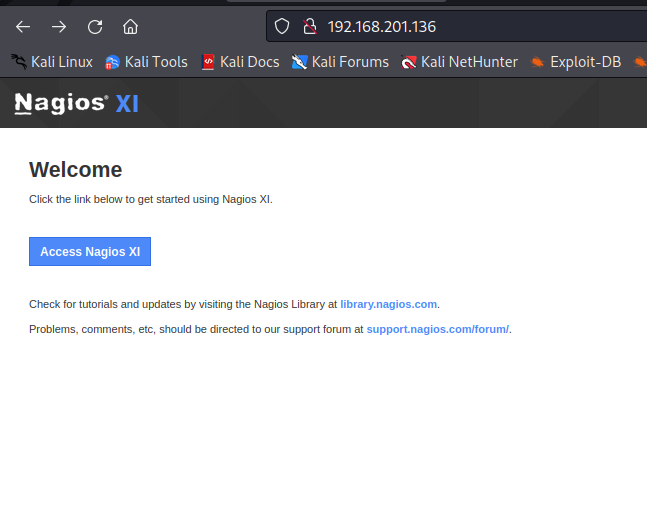
Task: Click the Nagios XI logo
Action: [76, 103]
